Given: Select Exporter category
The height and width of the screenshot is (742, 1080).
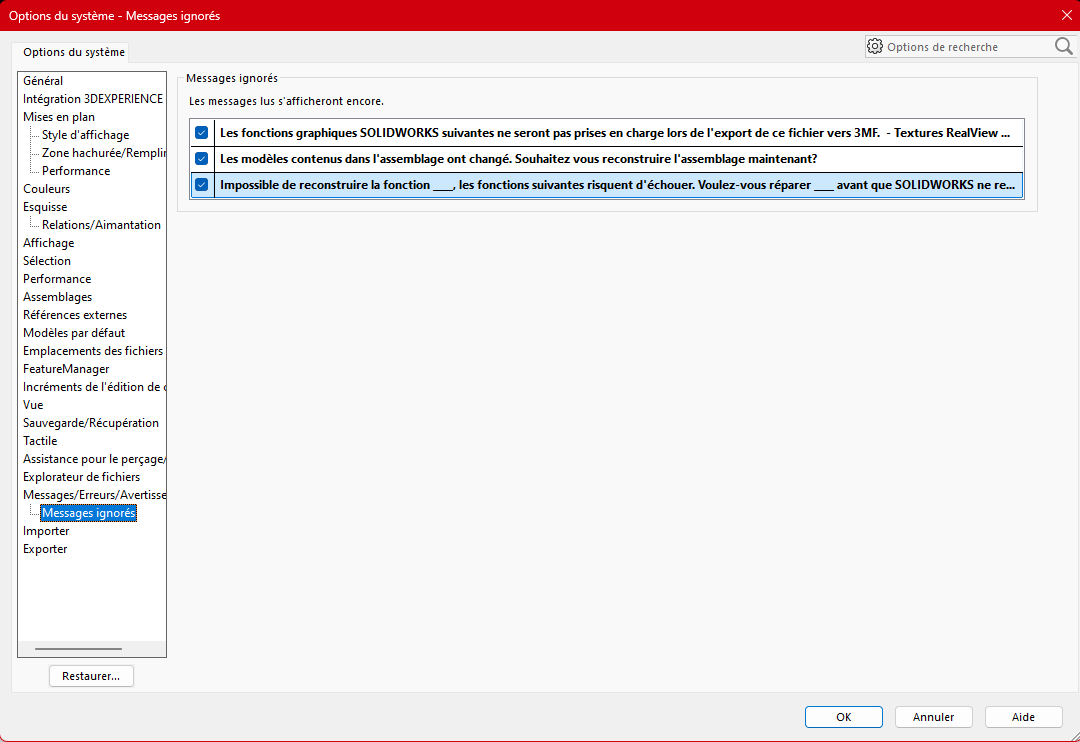Looking at the screenshot, I should click(x=45, y=549).
